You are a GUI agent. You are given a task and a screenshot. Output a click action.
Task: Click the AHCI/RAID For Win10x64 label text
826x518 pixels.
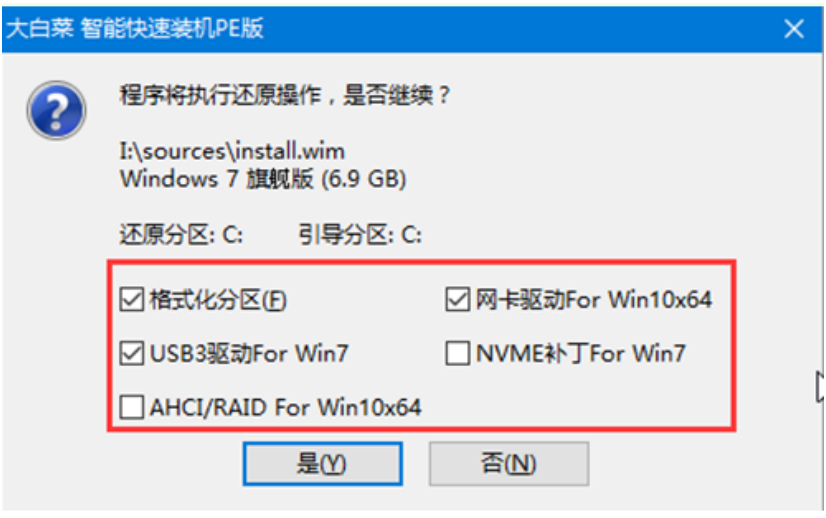(286, 407)
